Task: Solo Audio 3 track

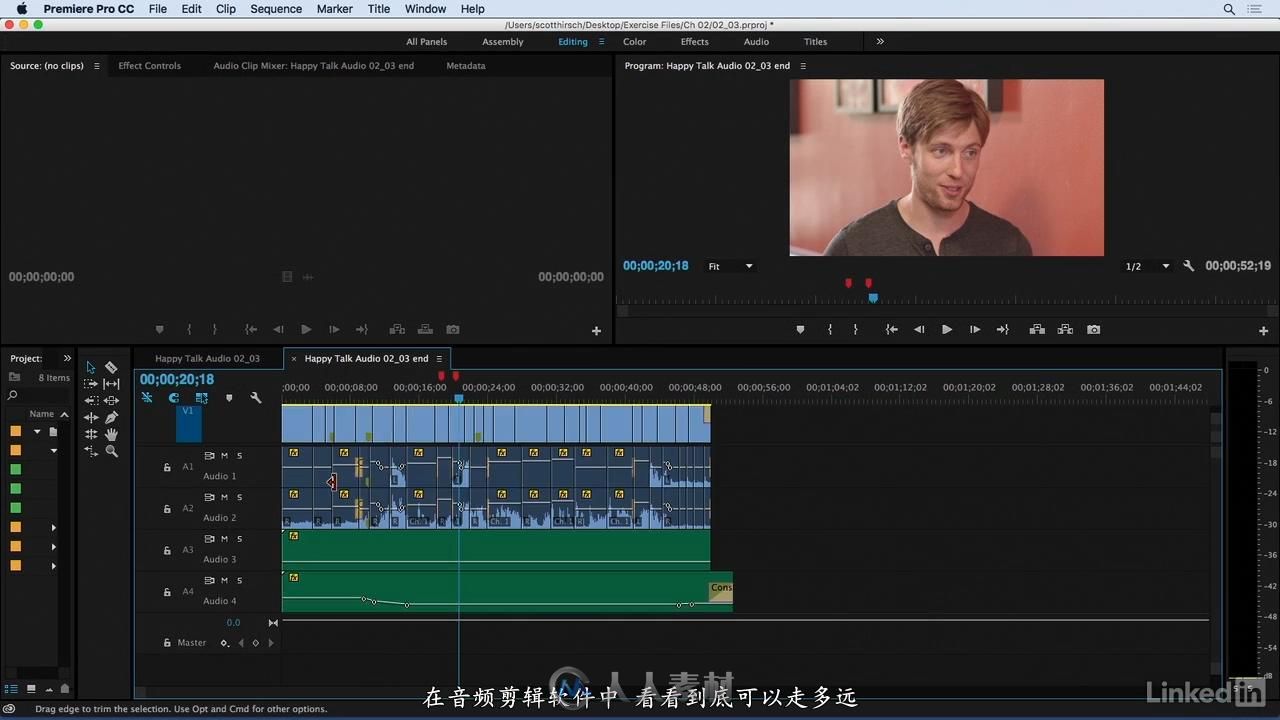Action: pos(239,539)
